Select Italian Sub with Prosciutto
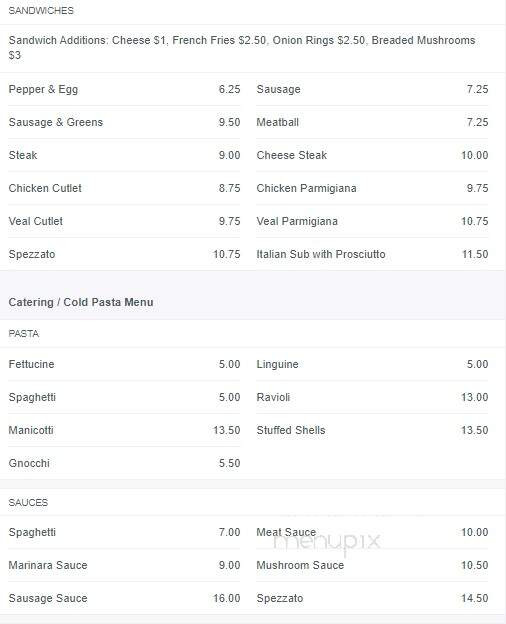Viewport: 506px width, 624px height. click(x=372, y=254)
